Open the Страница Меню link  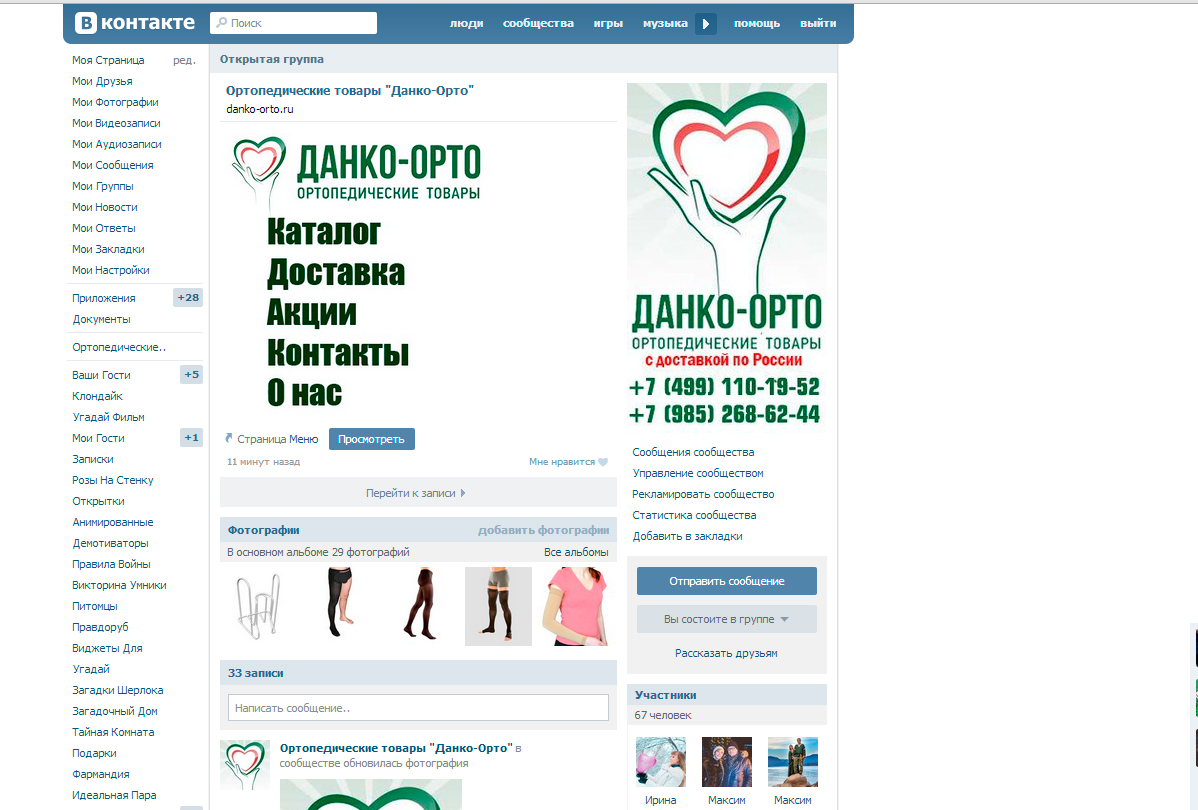point(277,439)
